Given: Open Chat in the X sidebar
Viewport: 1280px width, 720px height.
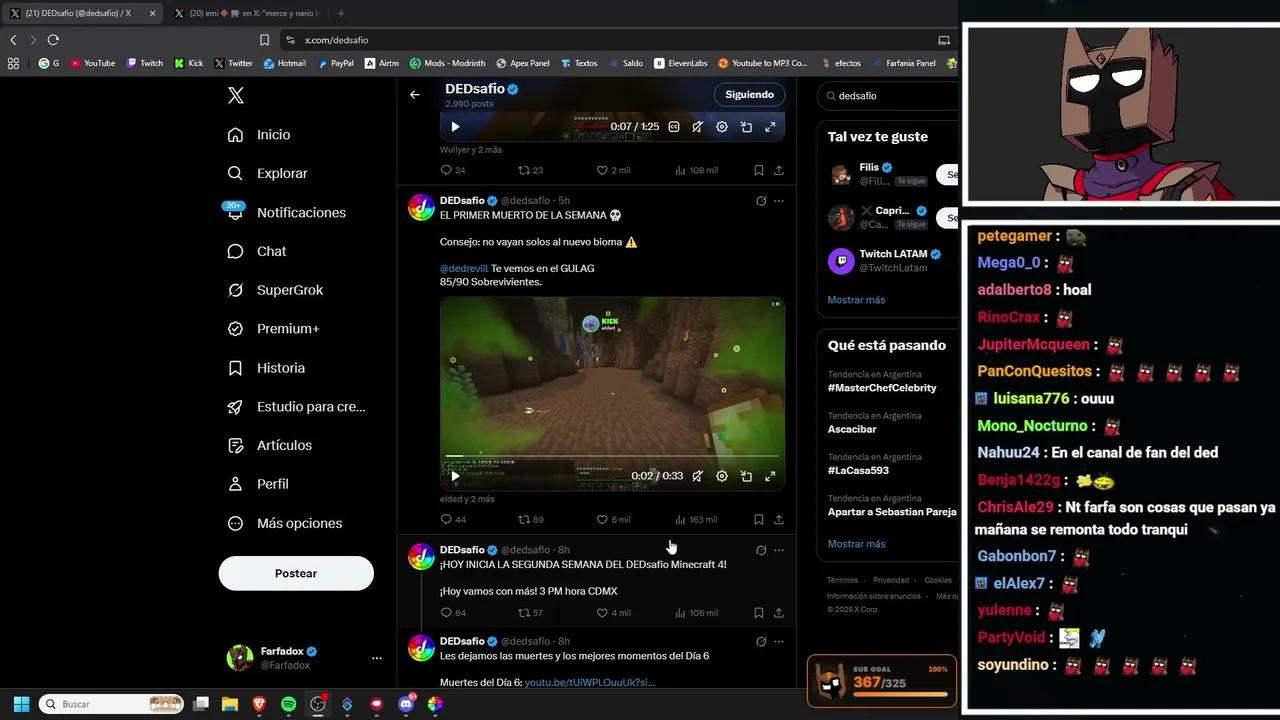Looking at the screenshot, I should pos(256,251).
